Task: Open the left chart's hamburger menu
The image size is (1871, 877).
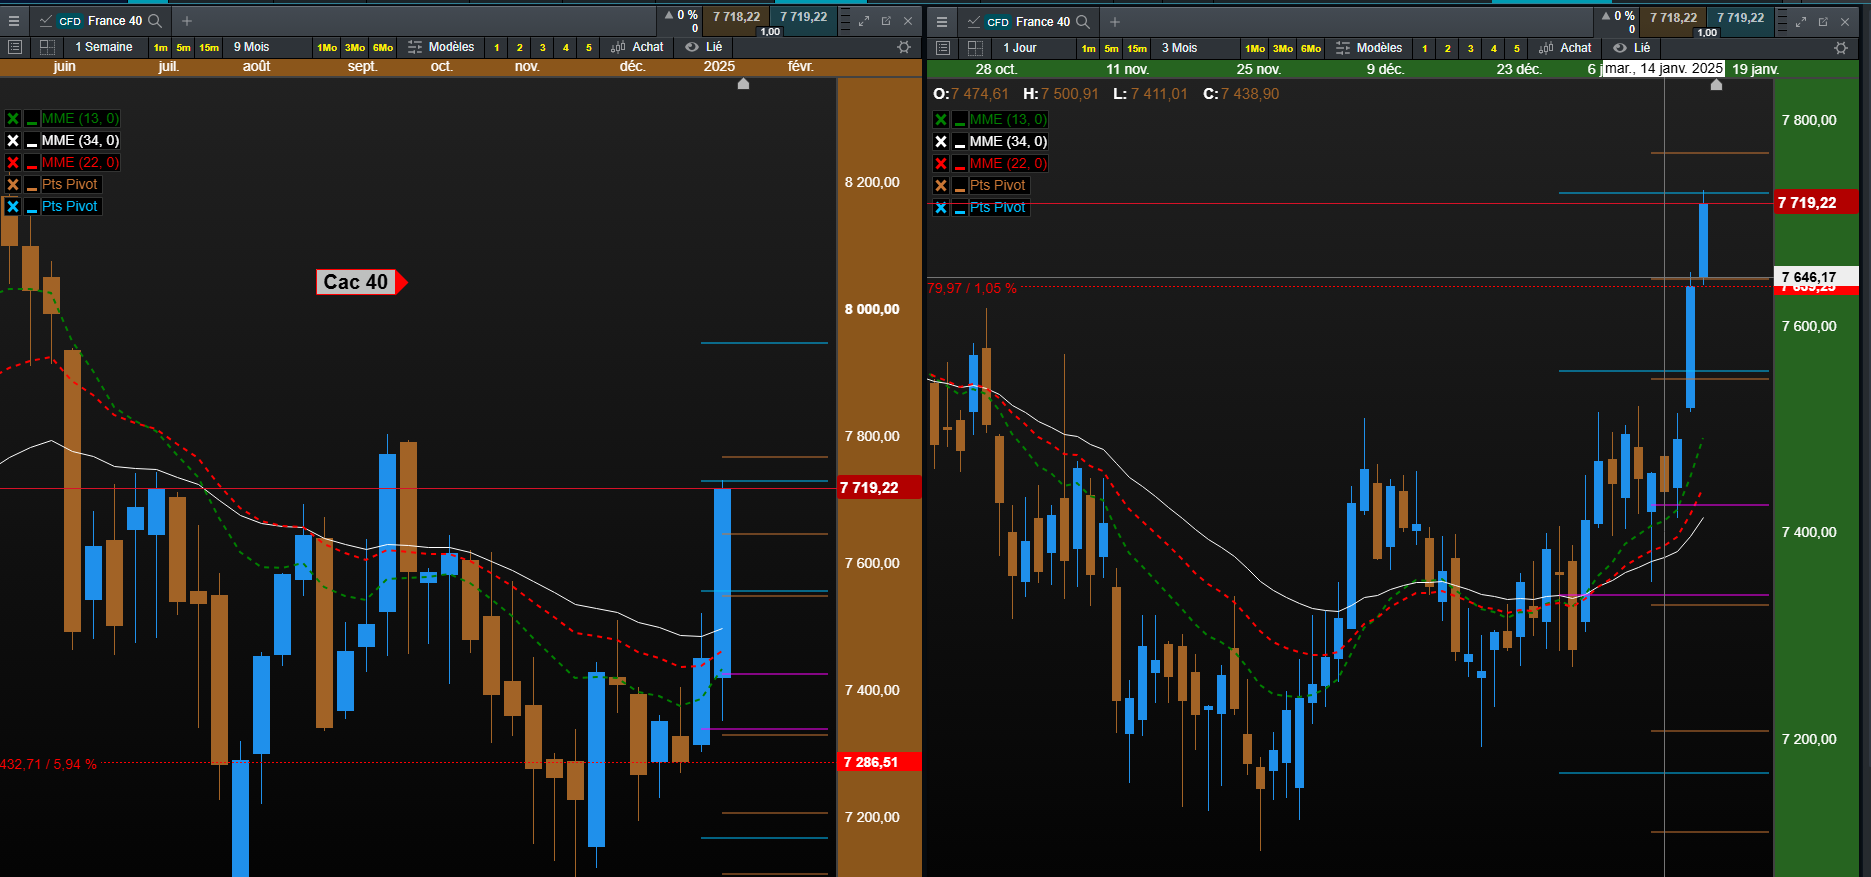Action: (x=14, y=21)
